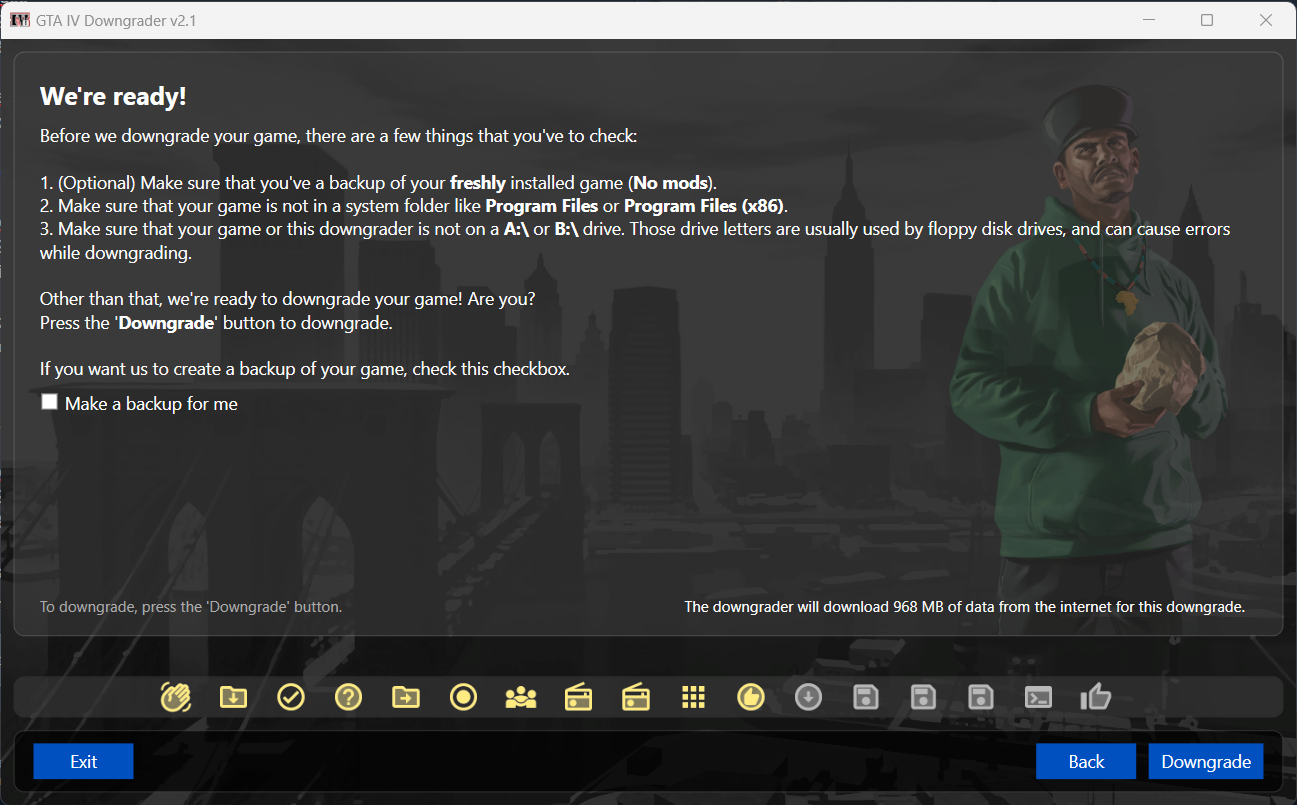
Task: Click the bold 'freshly' word
Action: pyautogui.click(x=479, y=183)
